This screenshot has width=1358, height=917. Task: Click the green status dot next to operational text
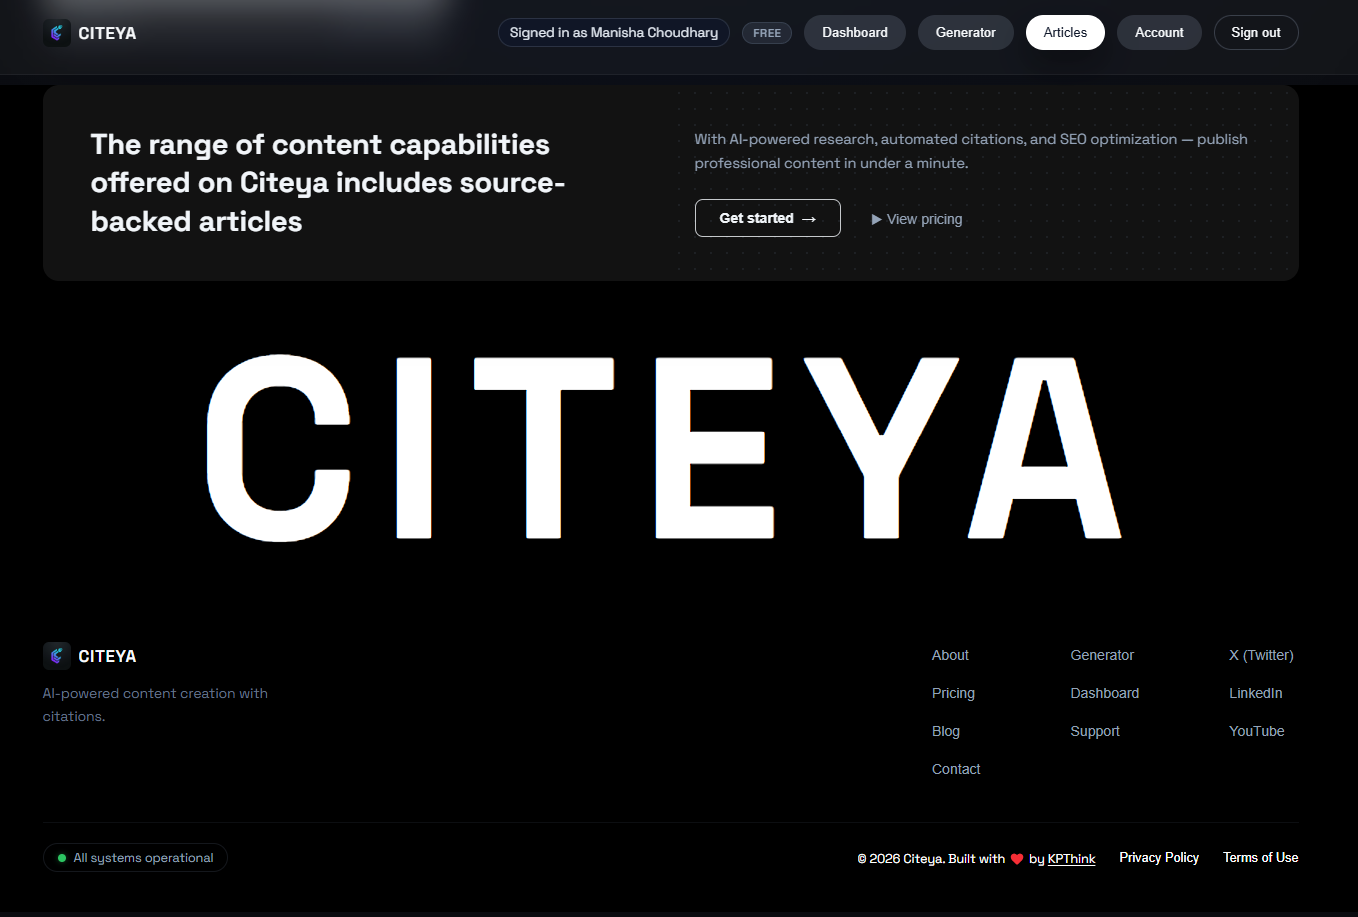click(61, 857)
